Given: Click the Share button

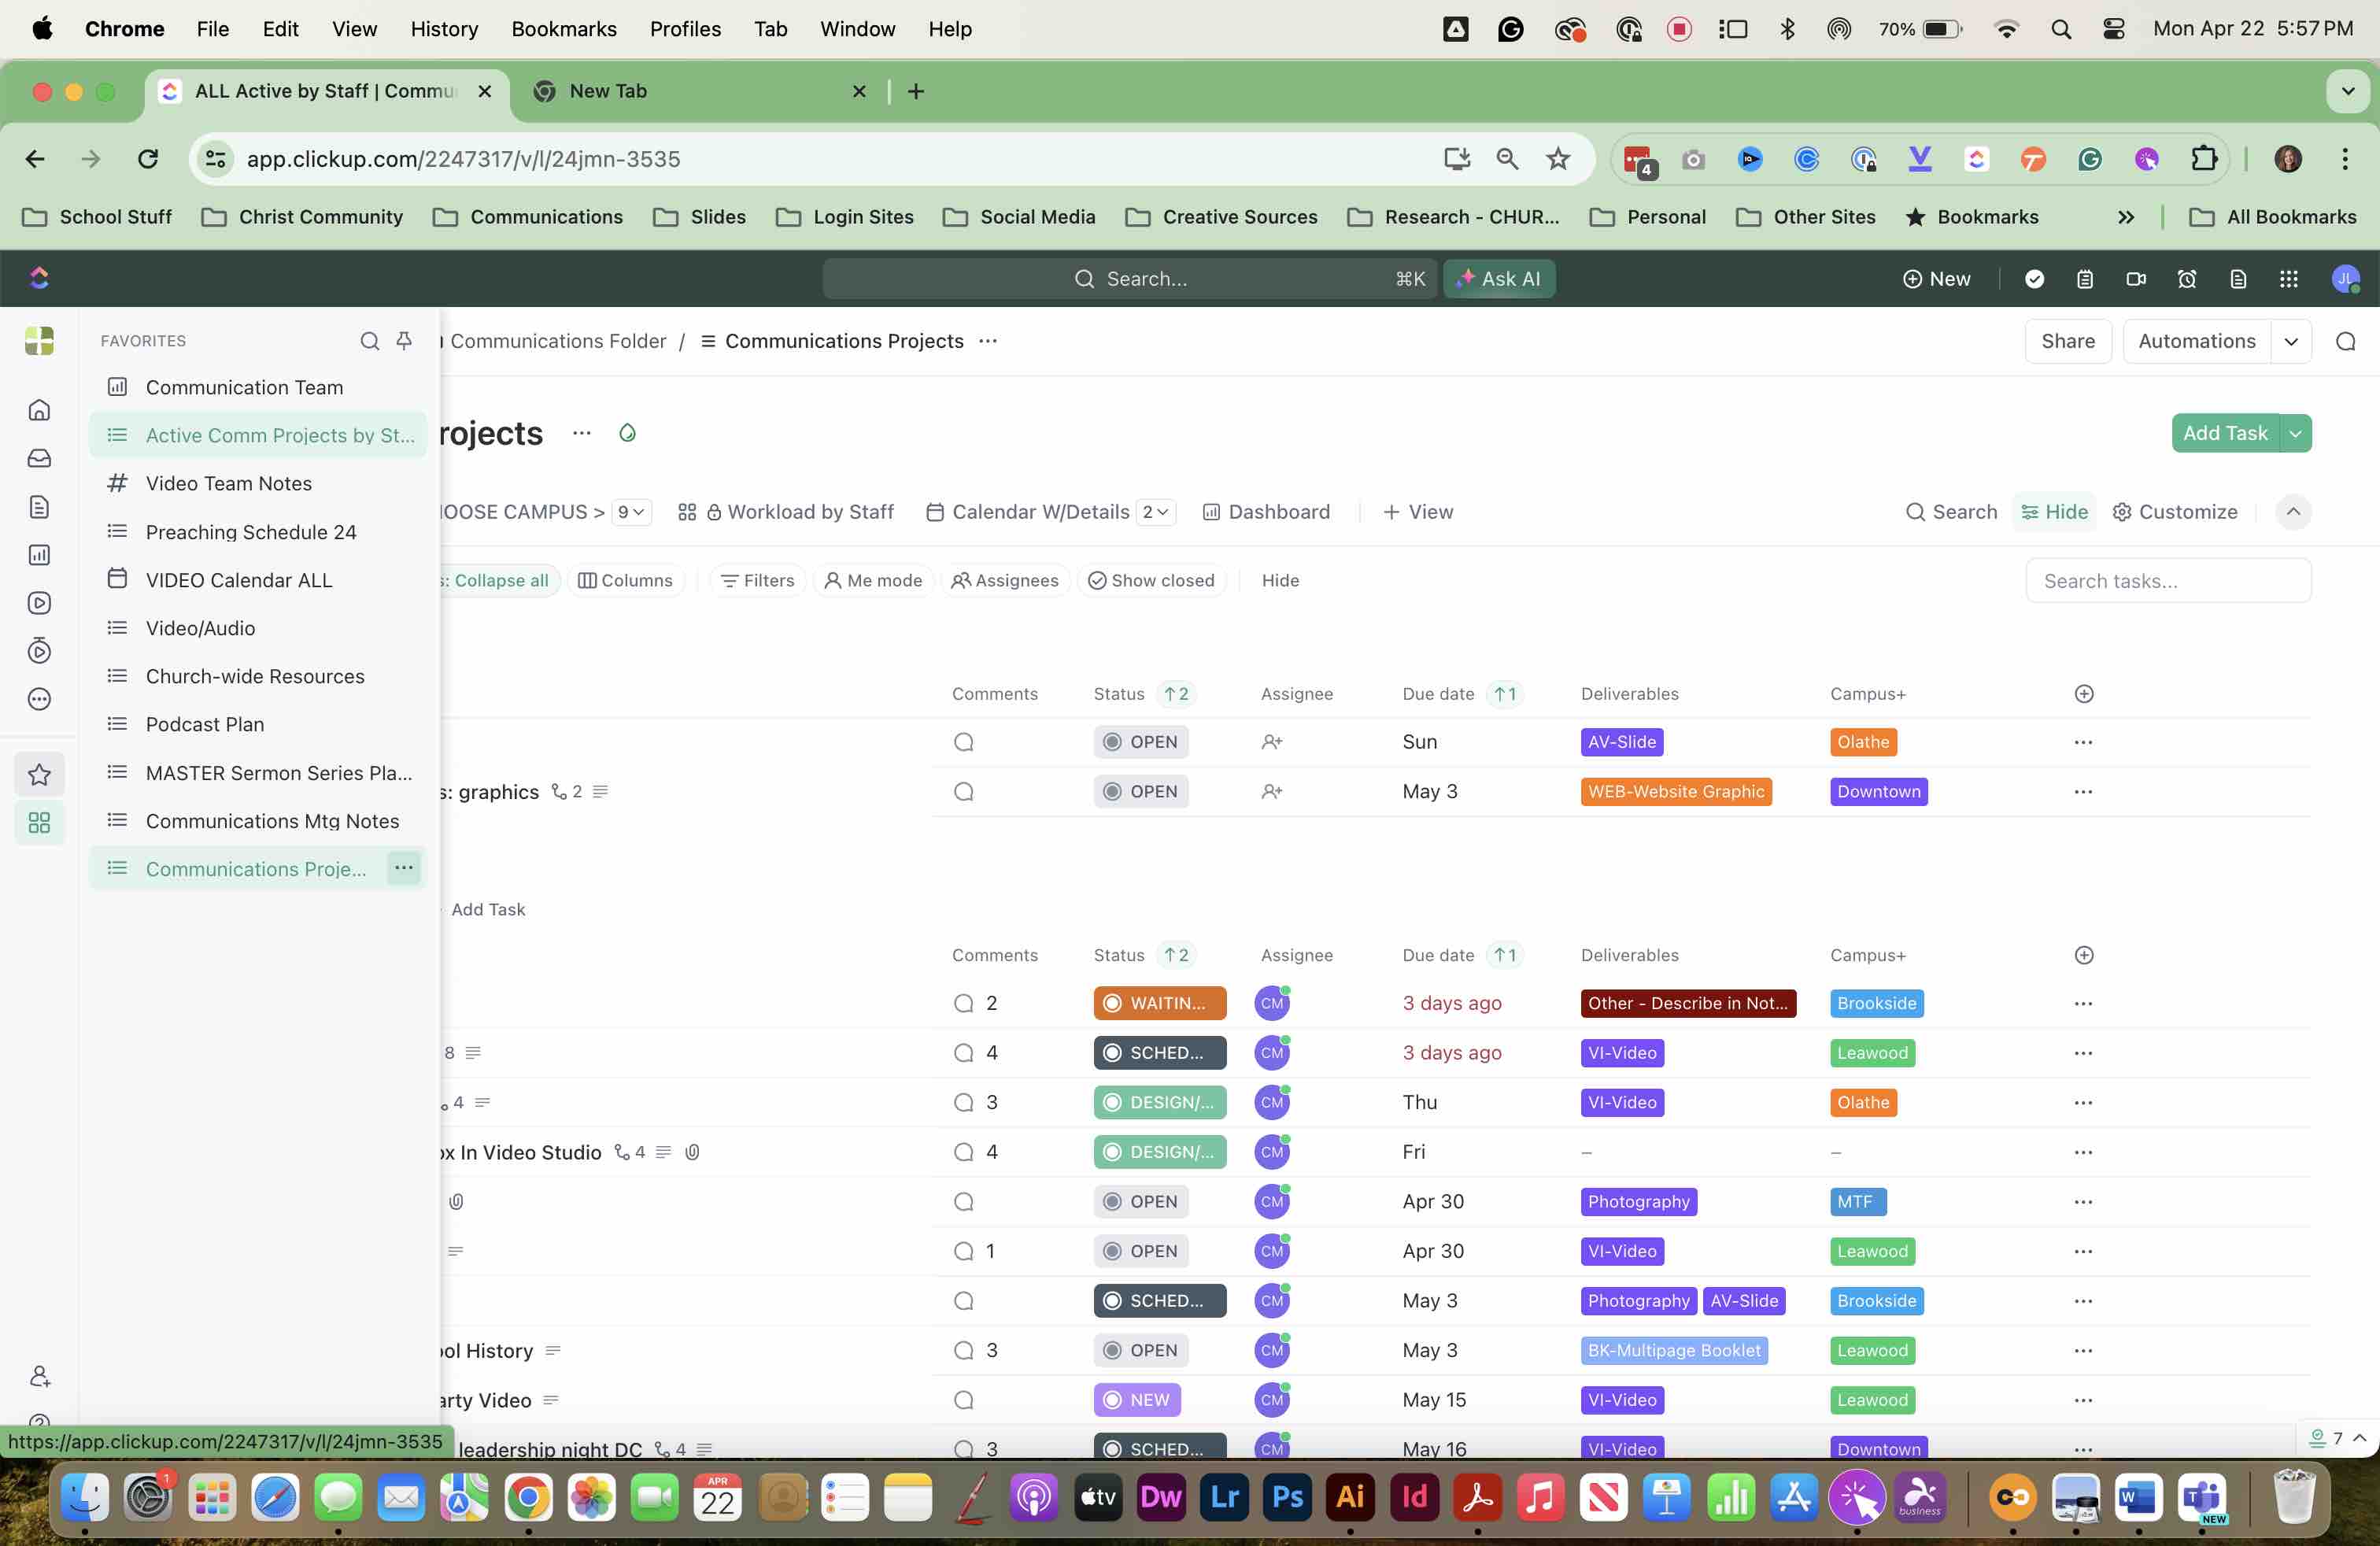Looking at the screenshot, I should [2067, 341].
